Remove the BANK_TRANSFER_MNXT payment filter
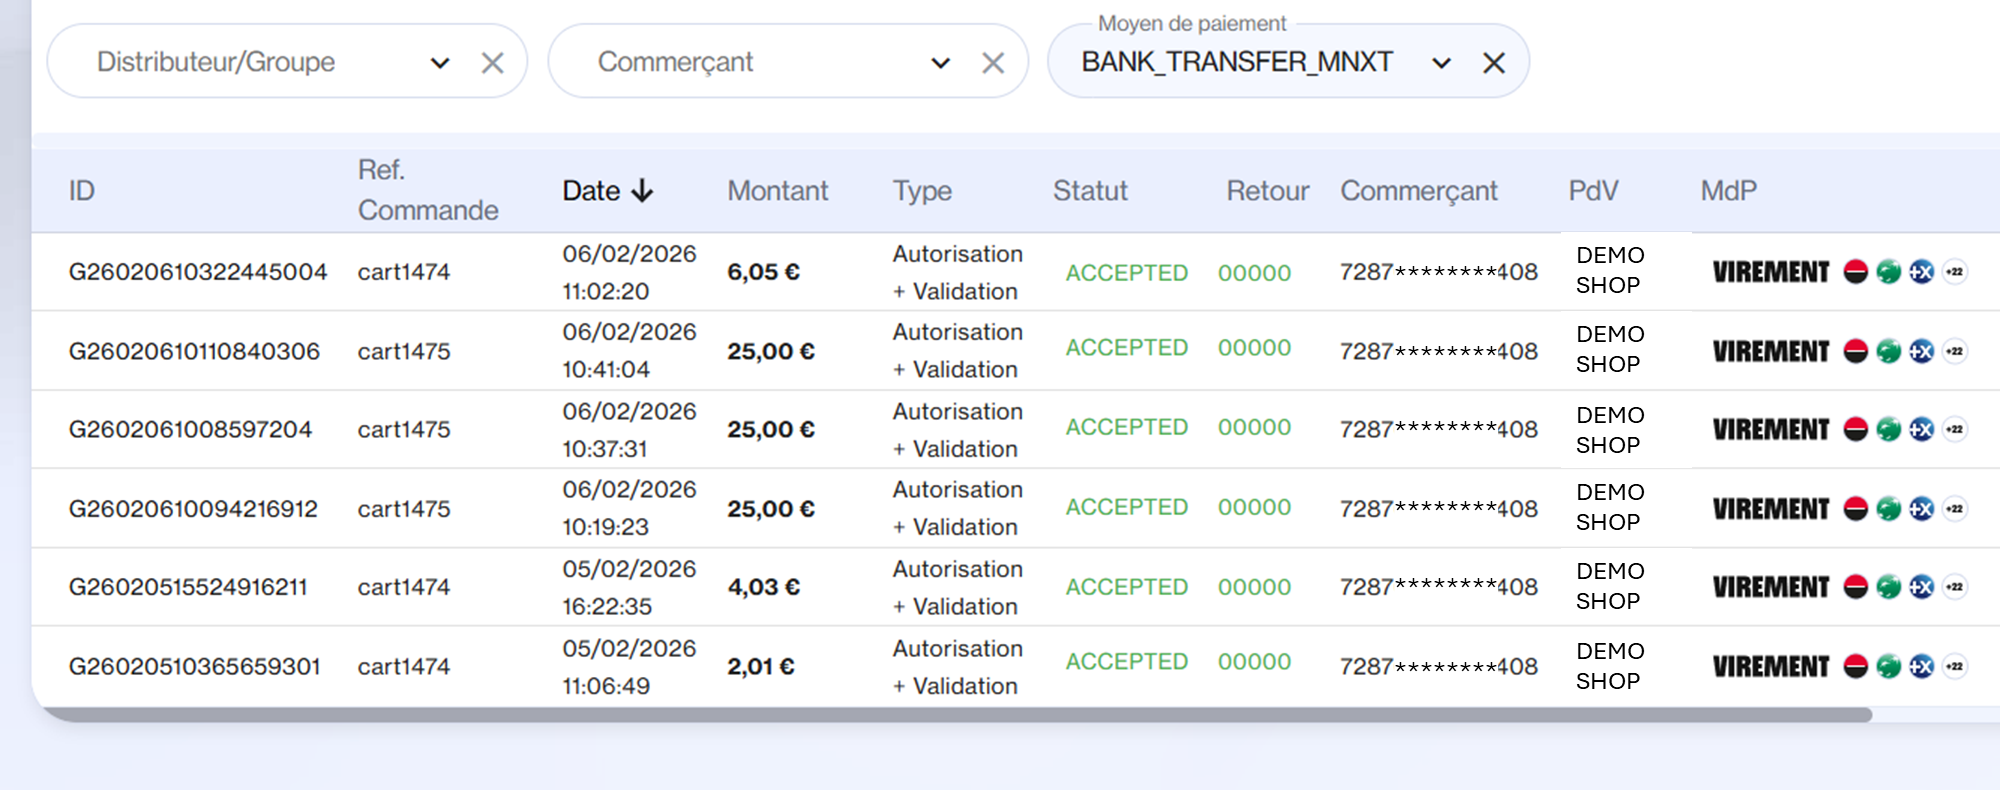The width and height of the screenshot is (2000, 790). pos(1494,63)
